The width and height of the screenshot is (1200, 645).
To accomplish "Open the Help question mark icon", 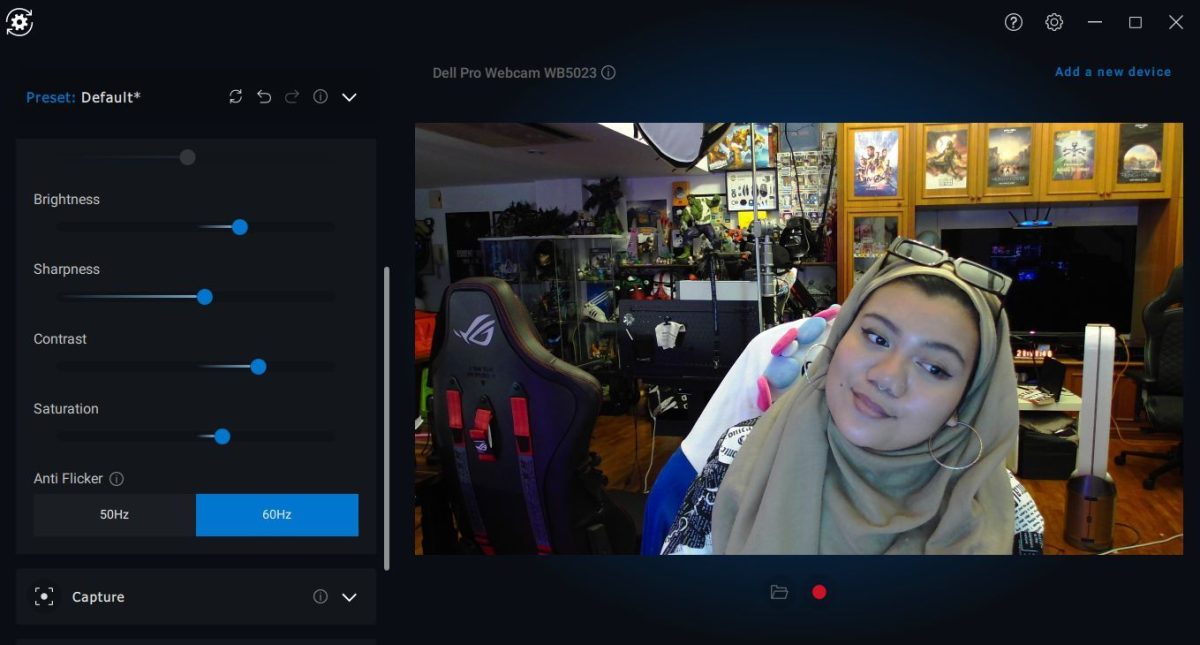I will click(x=1014, y=22).
